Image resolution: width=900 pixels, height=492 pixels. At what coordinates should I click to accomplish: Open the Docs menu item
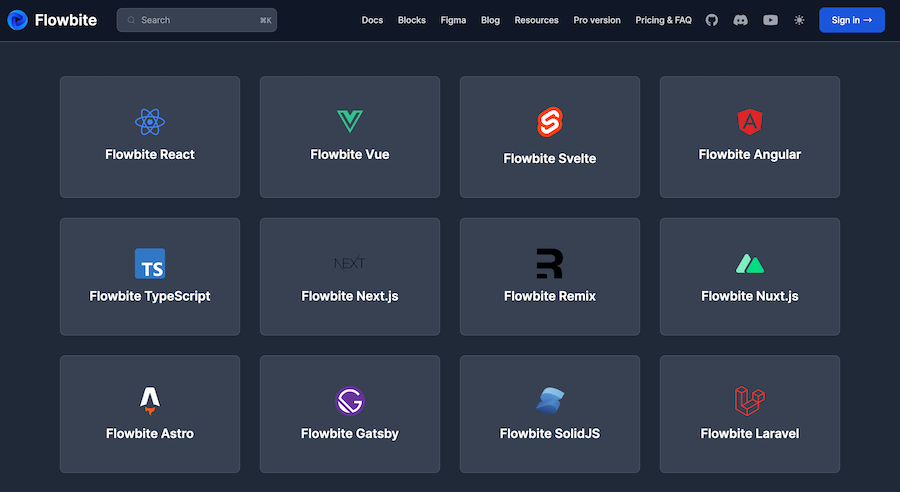click(372, 20)
